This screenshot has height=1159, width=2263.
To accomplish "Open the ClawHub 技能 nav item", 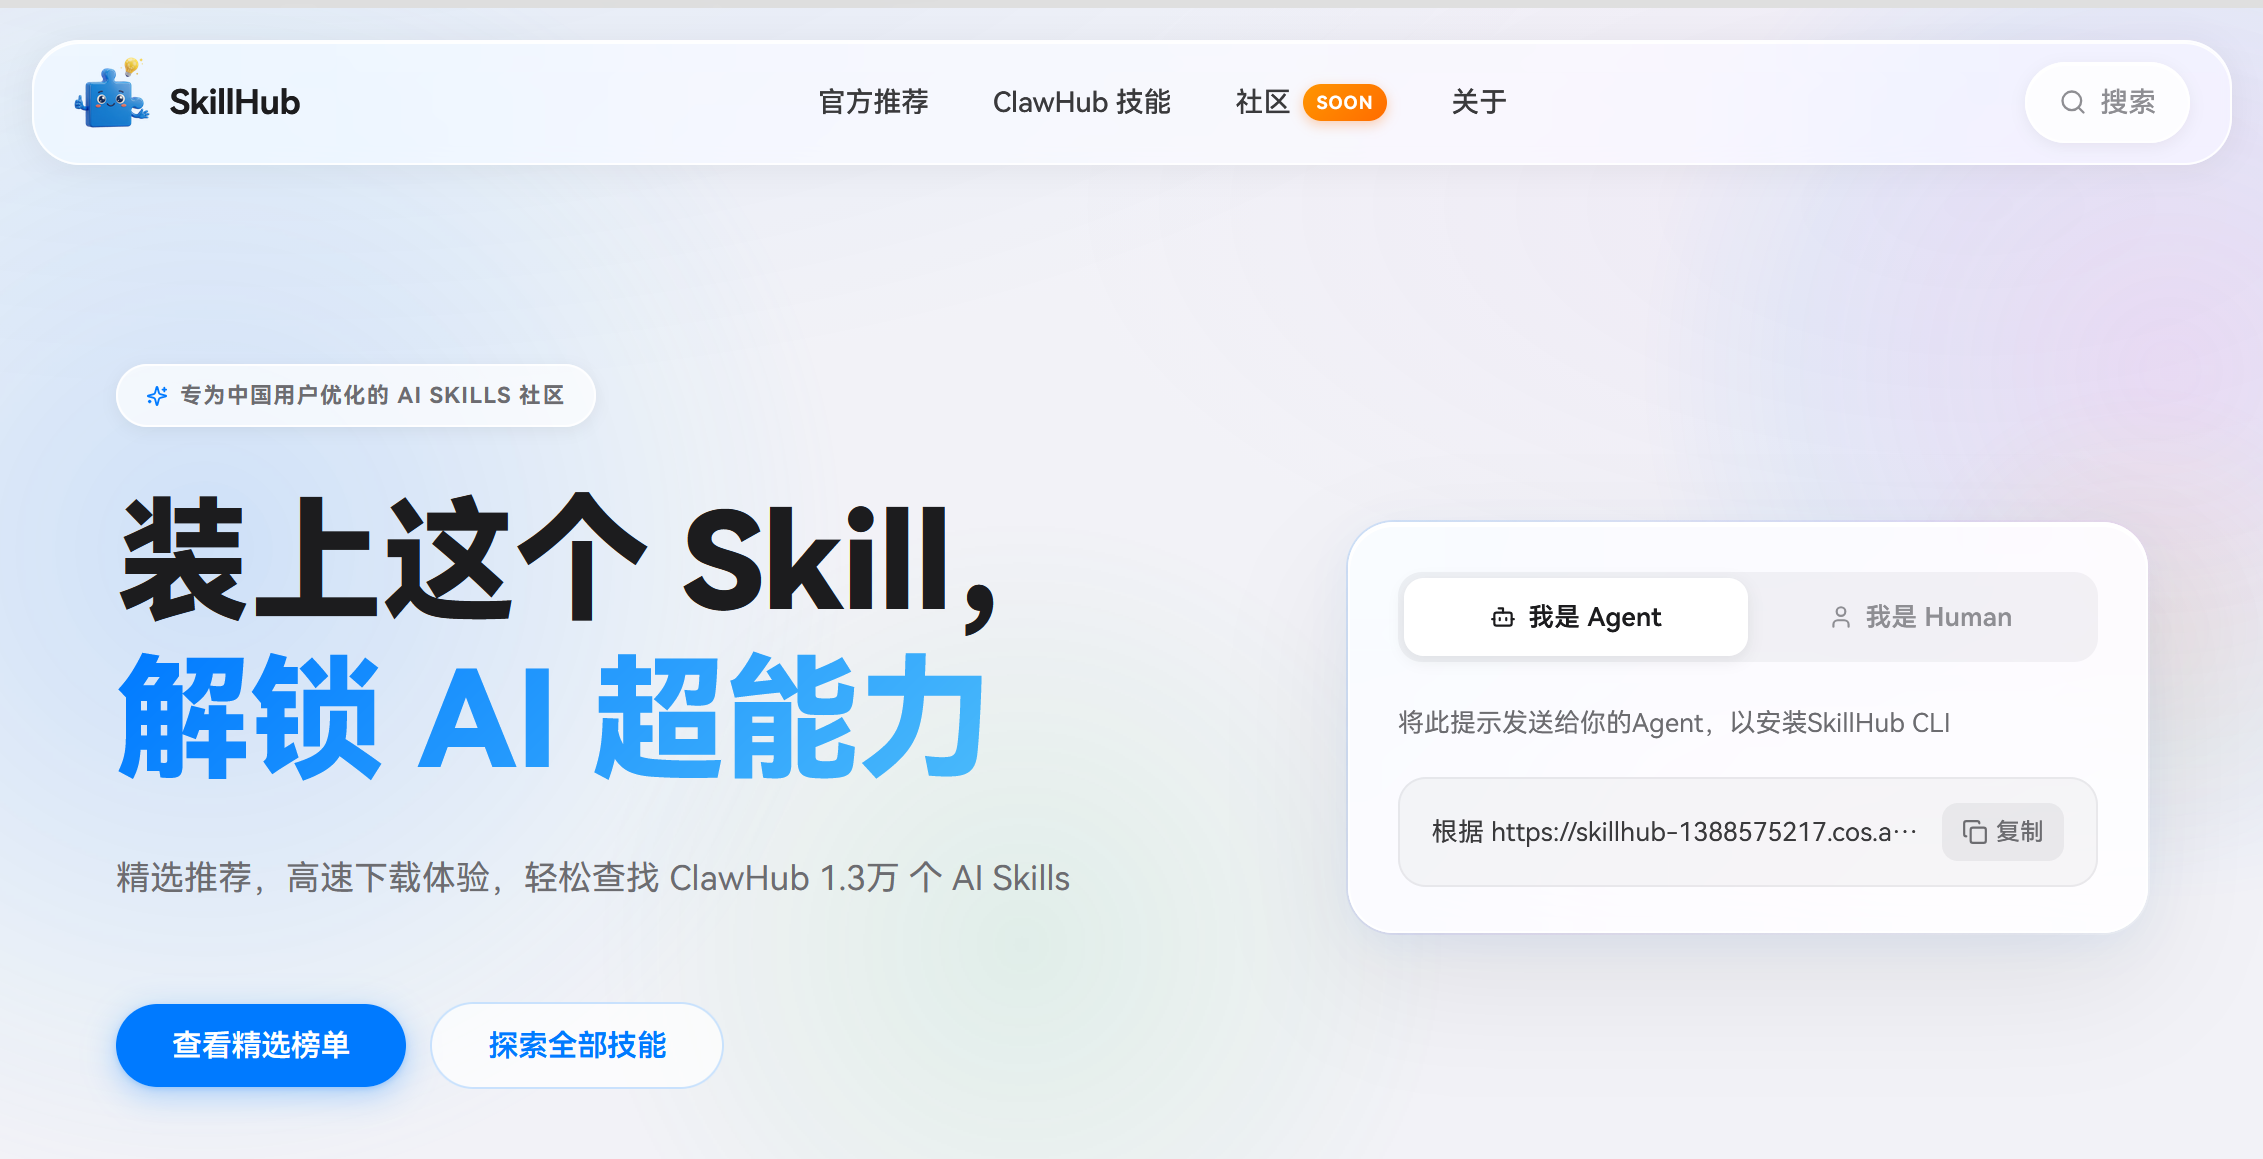I will (x=1081, y=102).
